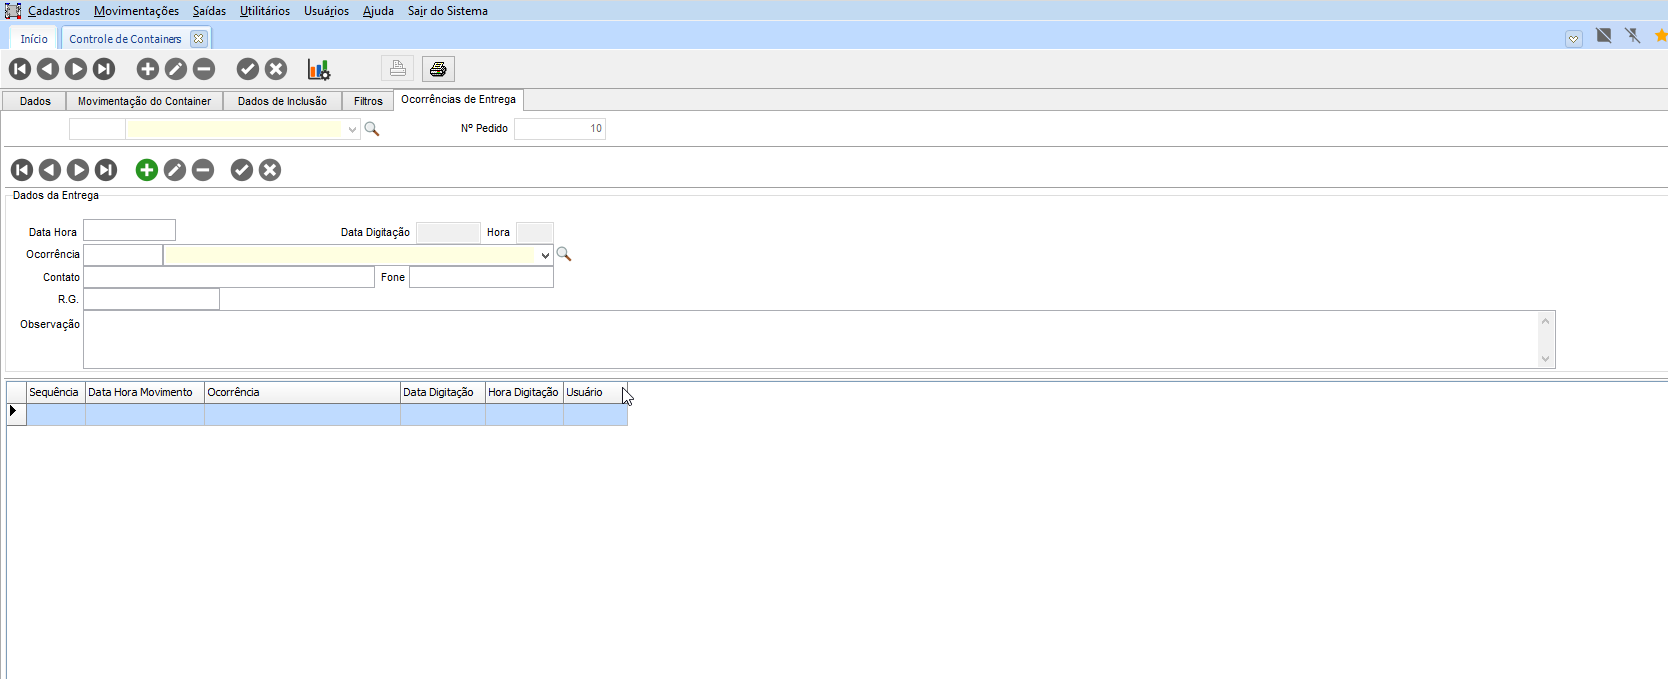
Task: Open Movimentação do Container tab
Action: pyautogui.click(x=144, y=101)
